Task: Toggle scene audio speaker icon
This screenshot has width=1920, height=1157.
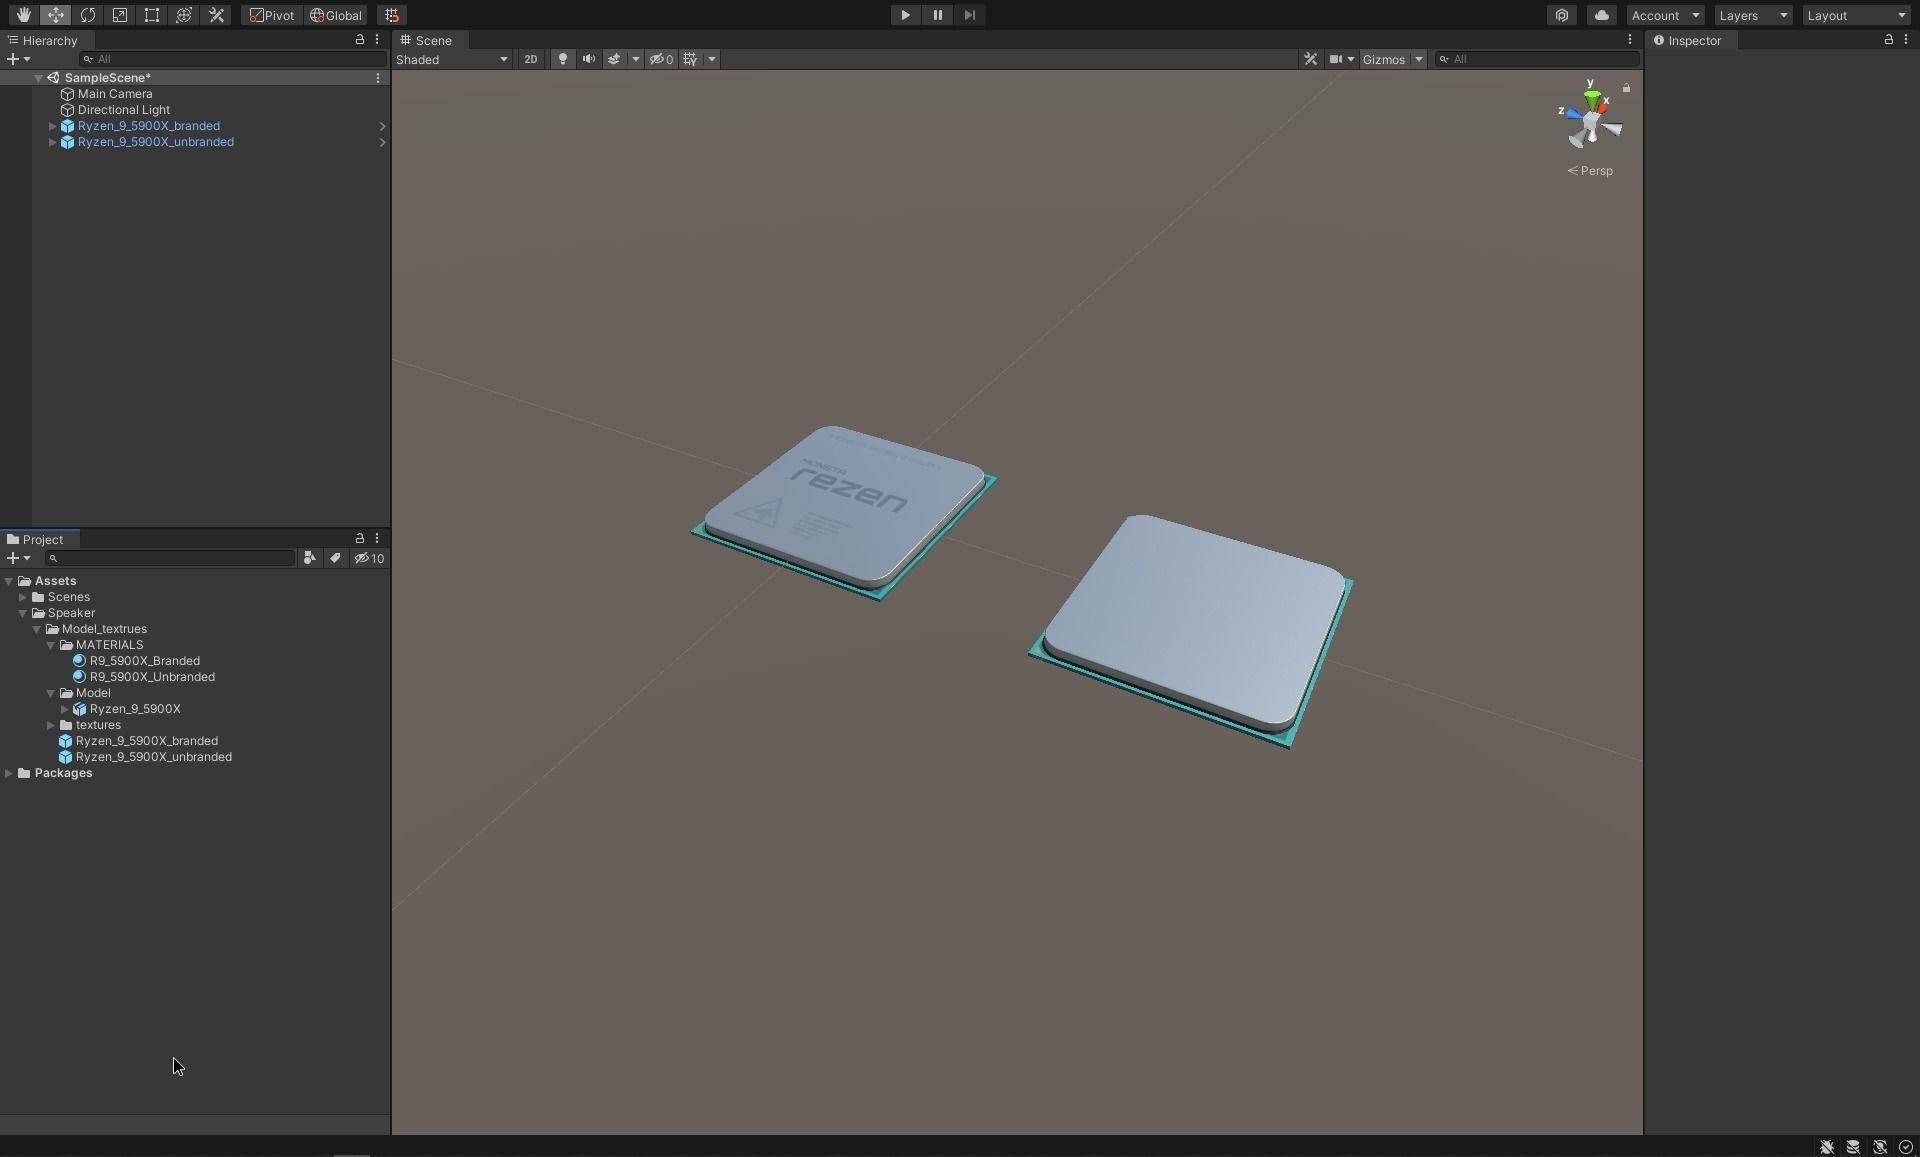Action: (589, 59)
